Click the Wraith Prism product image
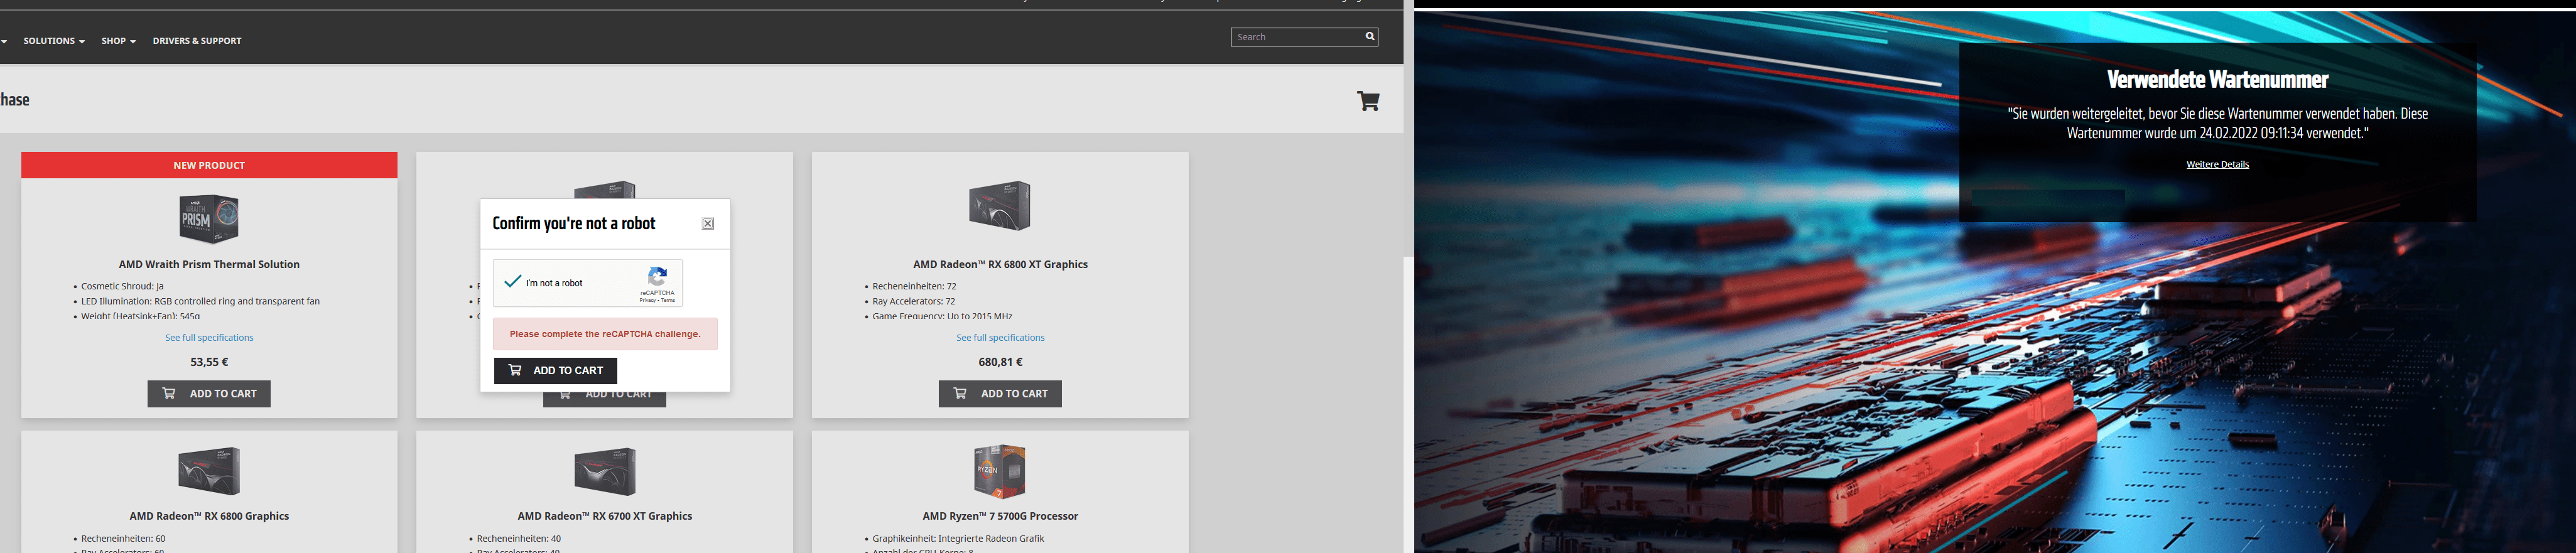This screenshot has height=553, width=2576. [209, 218]
